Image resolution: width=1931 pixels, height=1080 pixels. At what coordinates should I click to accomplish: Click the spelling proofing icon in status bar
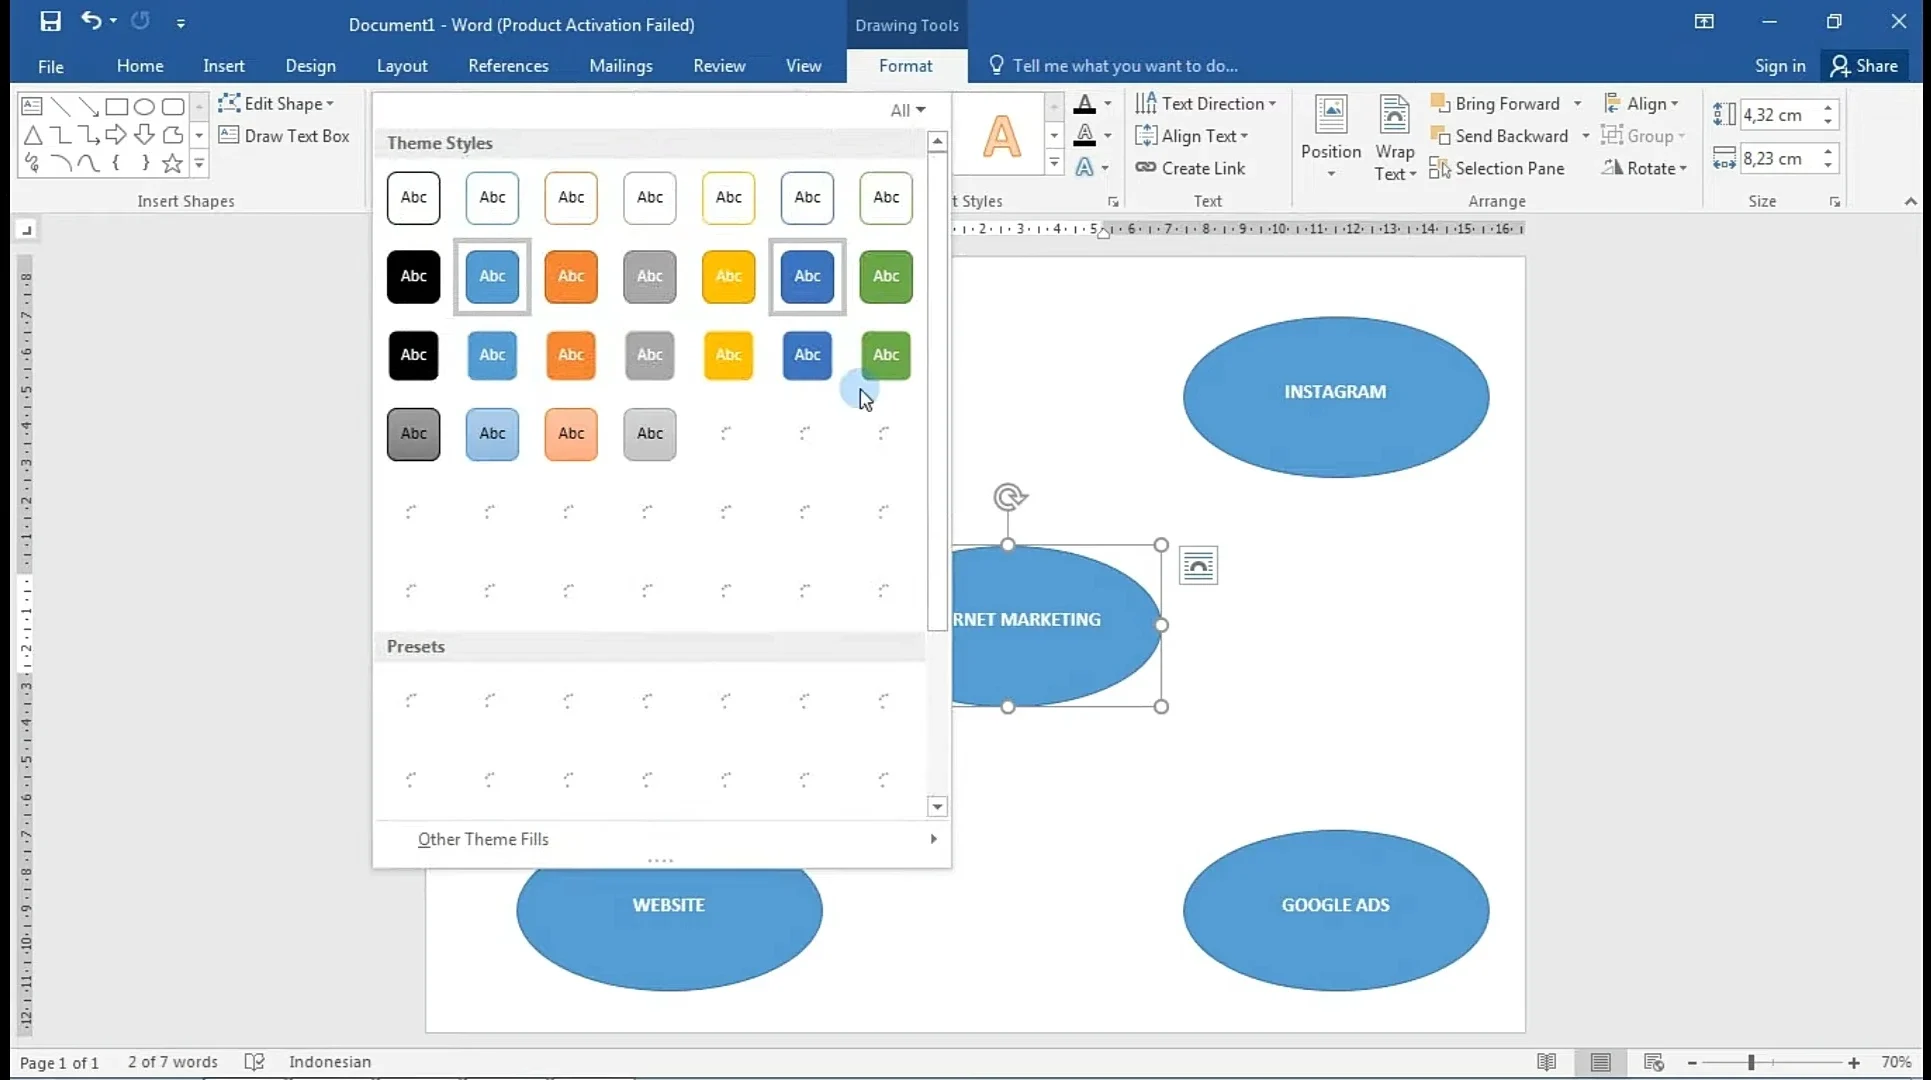255,1062
